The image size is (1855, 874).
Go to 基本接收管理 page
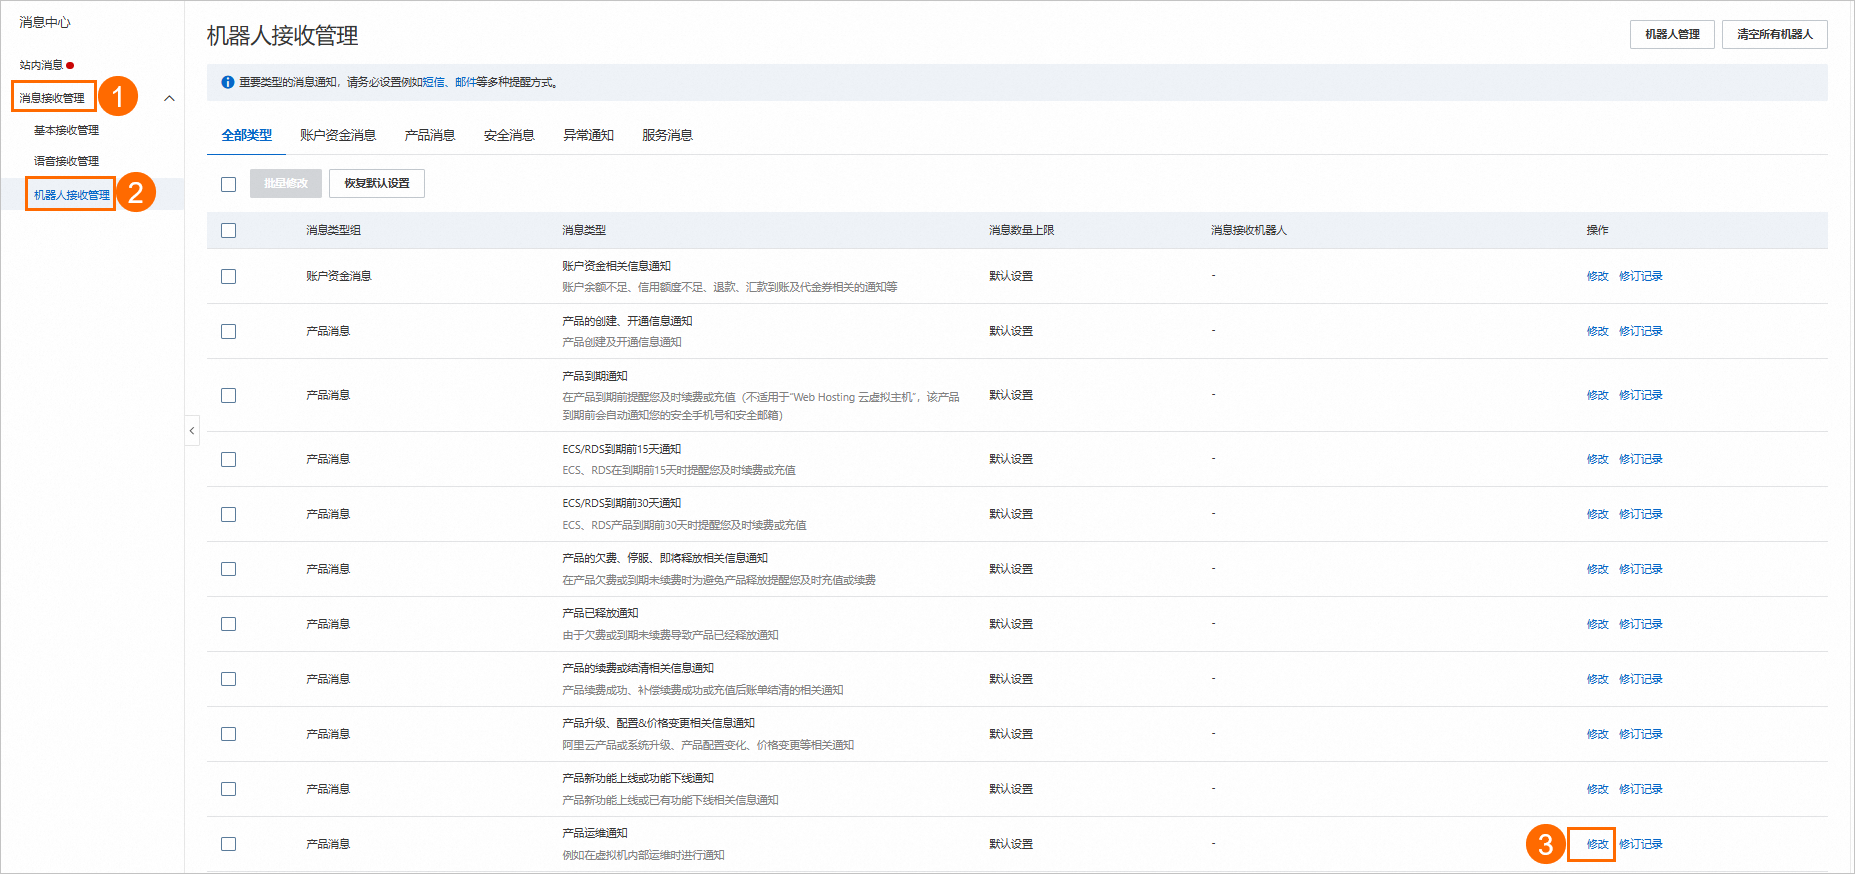[x=66, y=130]
